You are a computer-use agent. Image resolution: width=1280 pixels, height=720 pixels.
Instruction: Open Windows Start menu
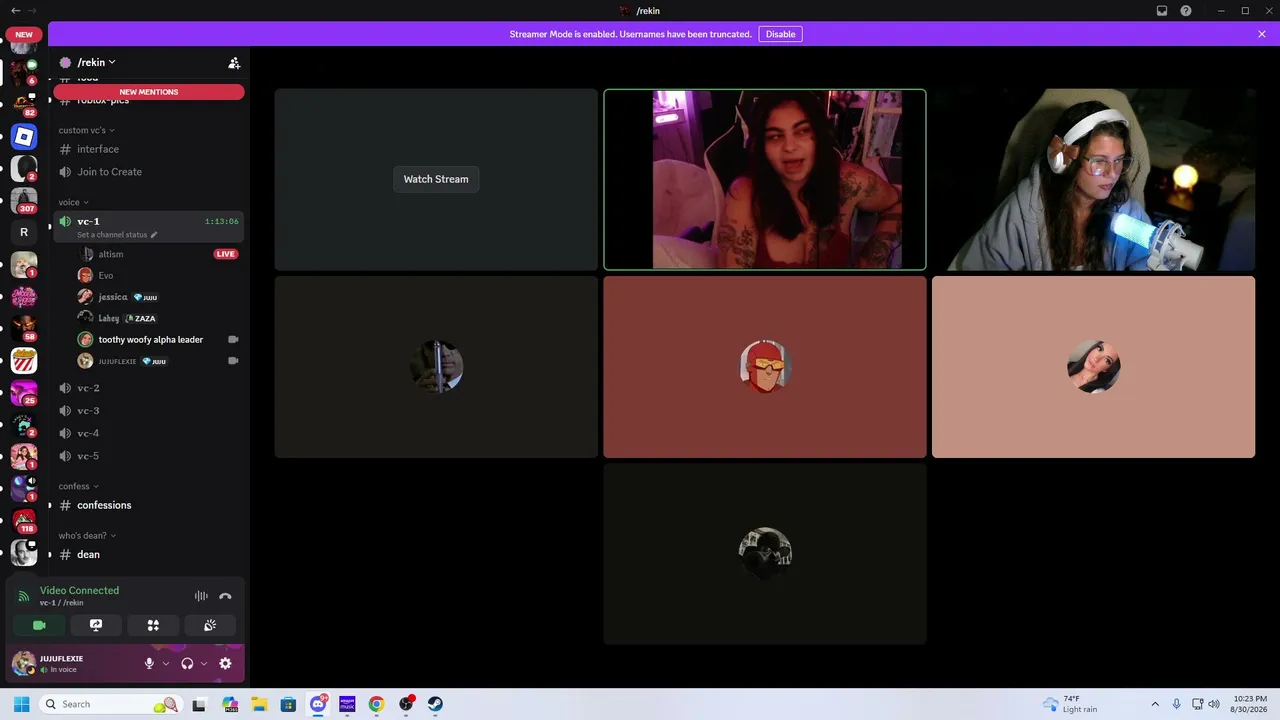pyautogui.click(x=21, y=704)
